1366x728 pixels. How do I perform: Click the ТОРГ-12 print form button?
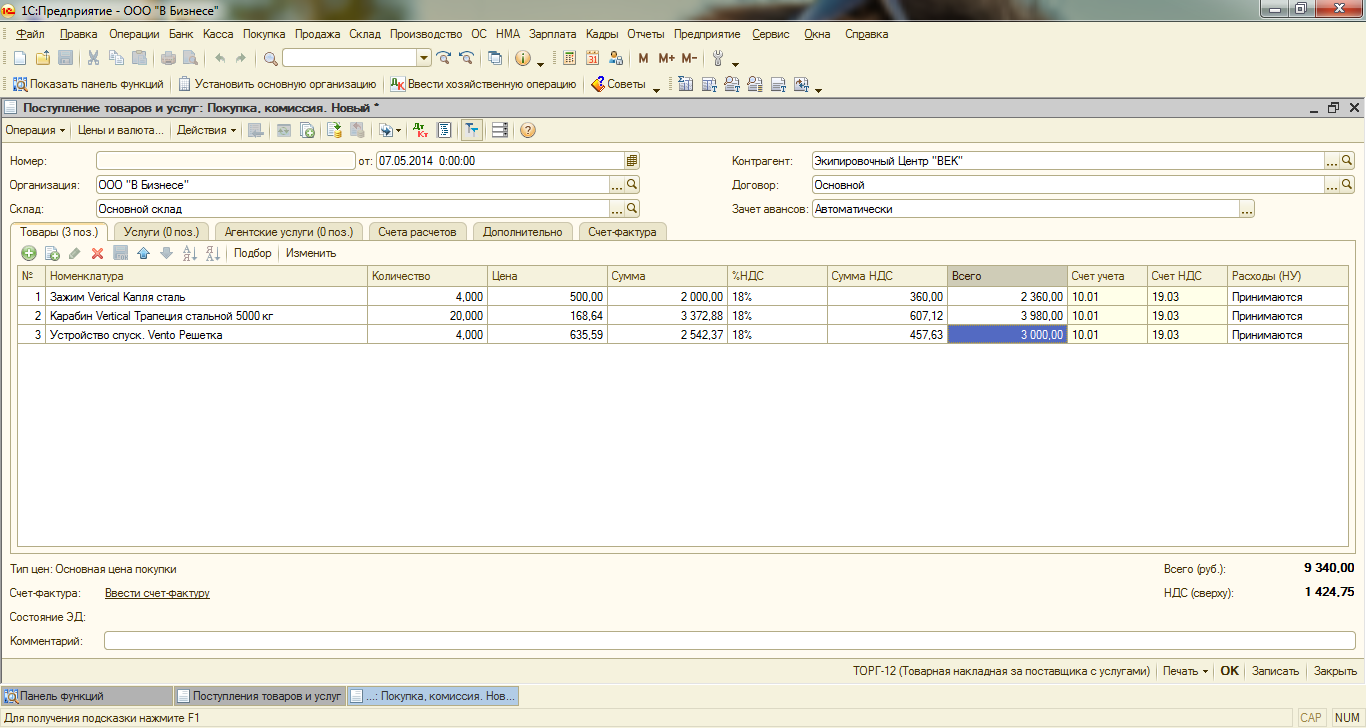click(x=1001, y=671)
